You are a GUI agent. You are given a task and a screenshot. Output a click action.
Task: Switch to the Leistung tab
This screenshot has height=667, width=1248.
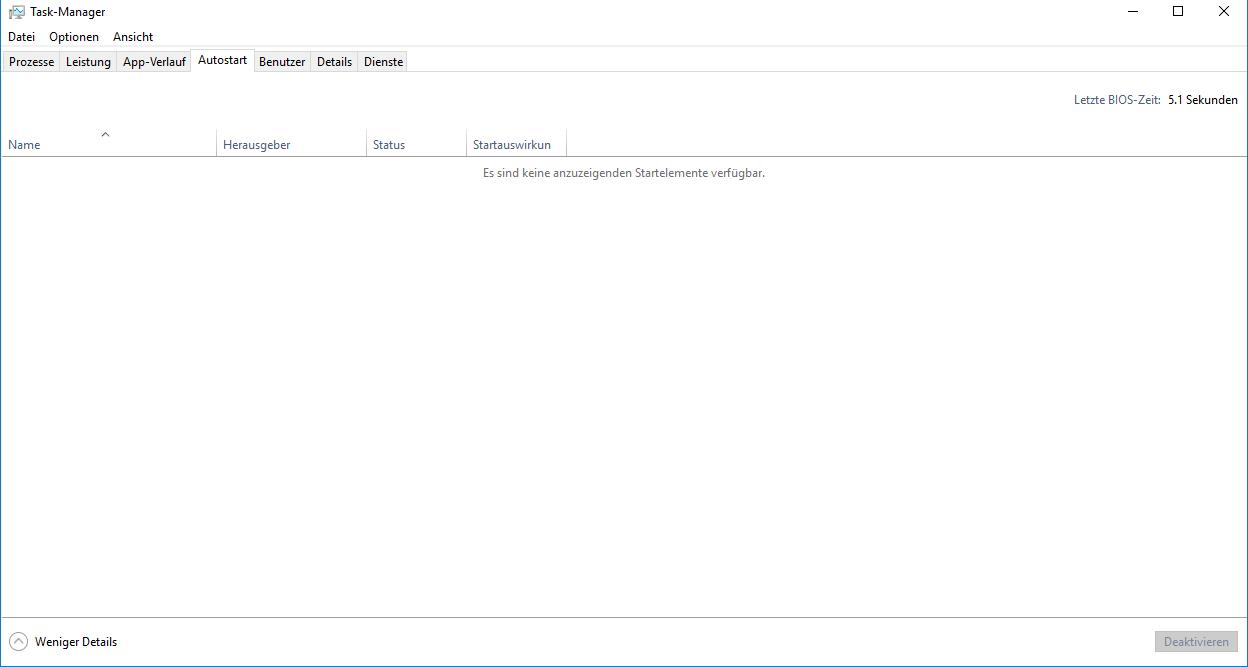(88, 62)
